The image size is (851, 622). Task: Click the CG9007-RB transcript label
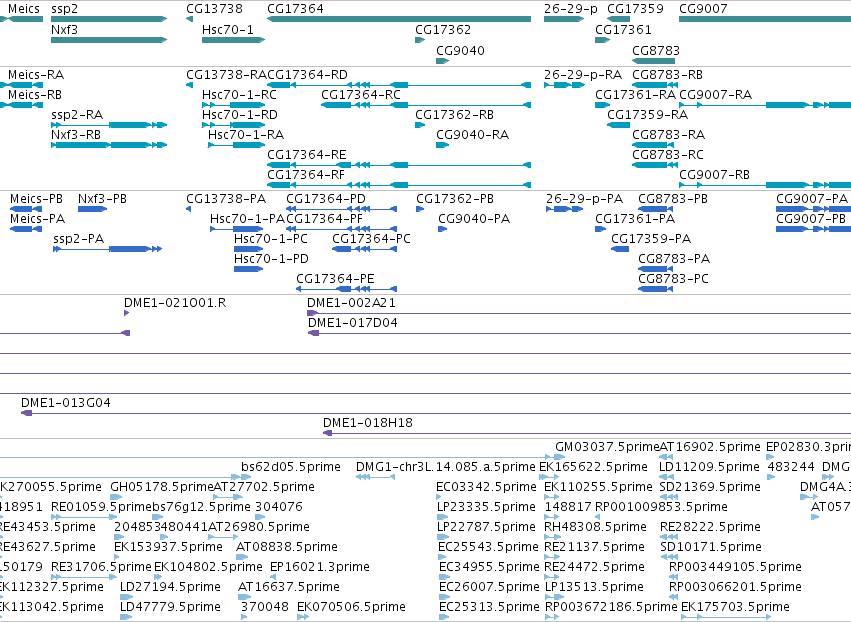click(714, 175)
